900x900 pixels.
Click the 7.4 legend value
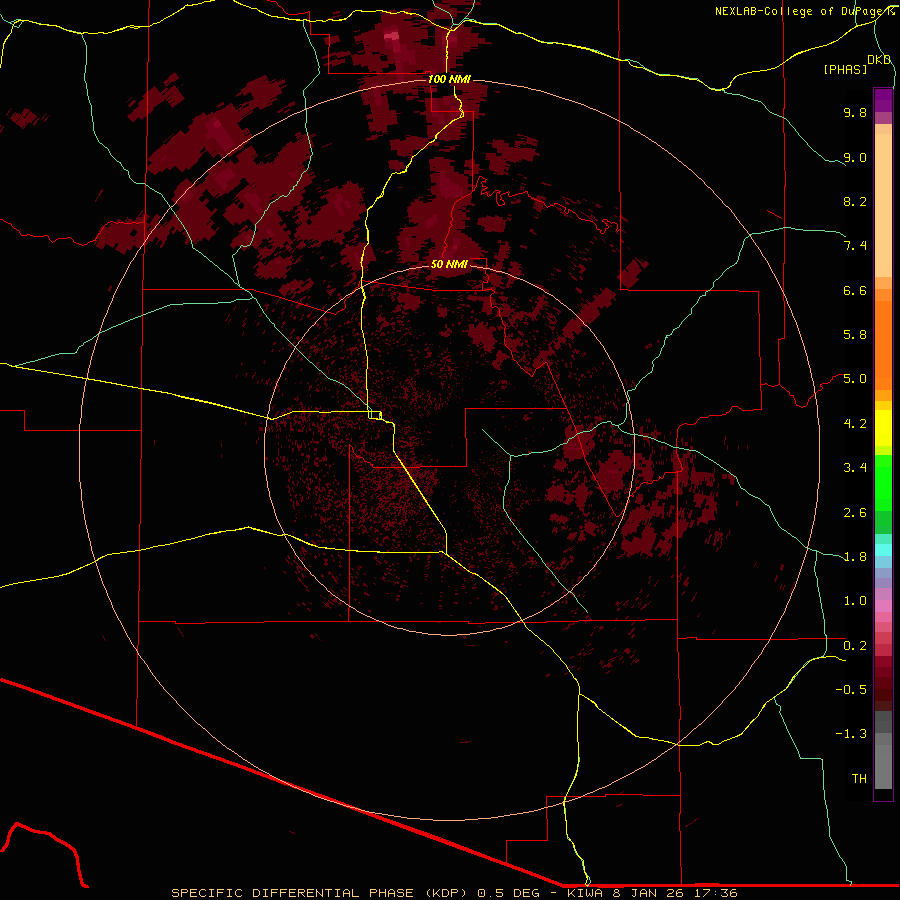click(855, 246)
